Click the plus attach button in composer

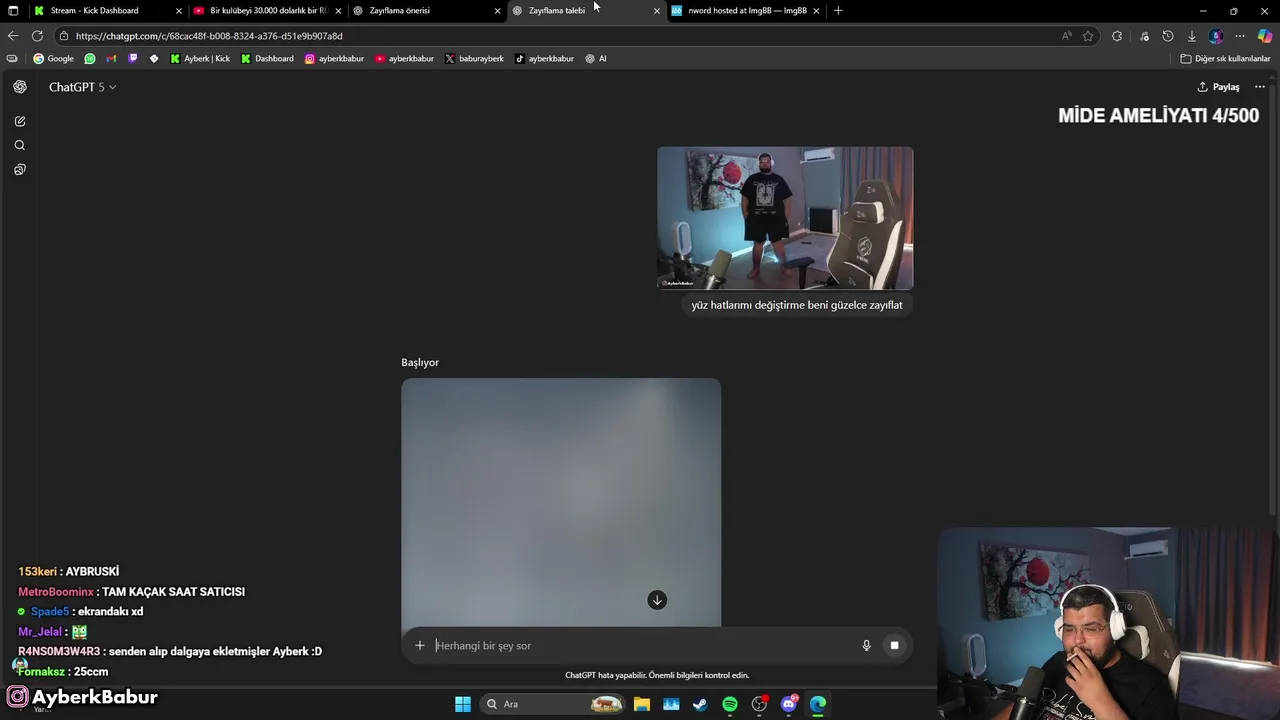pyautogui.click(x=420, y=645)
